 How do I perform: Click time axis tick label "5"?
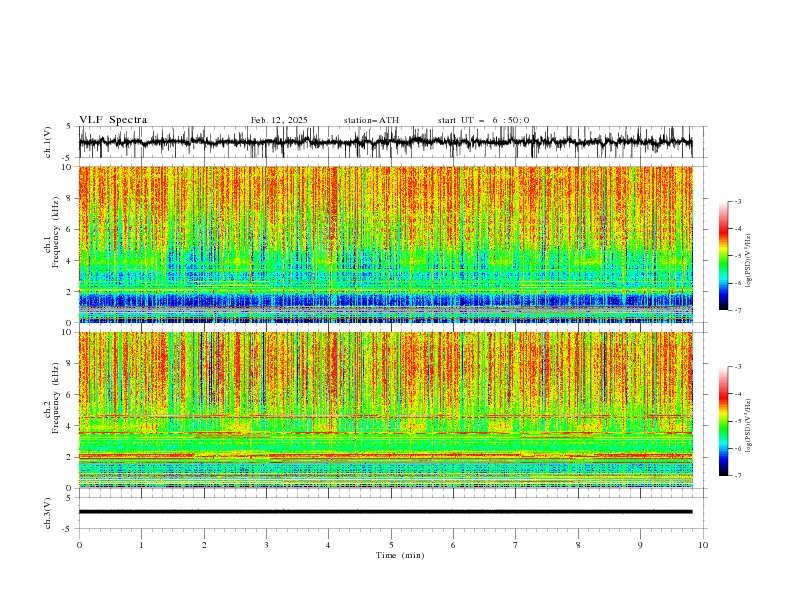[391, 545]
